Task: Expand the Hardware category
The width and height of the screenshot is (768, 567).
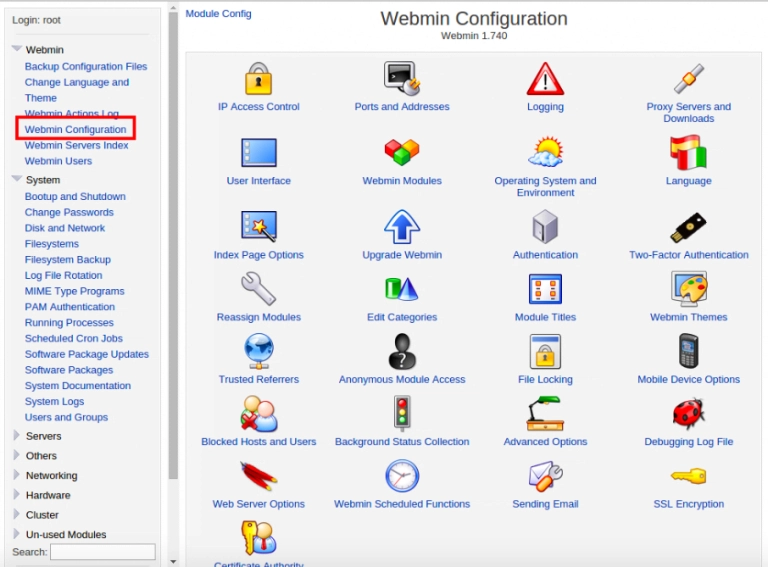Action: pos(16,494)
